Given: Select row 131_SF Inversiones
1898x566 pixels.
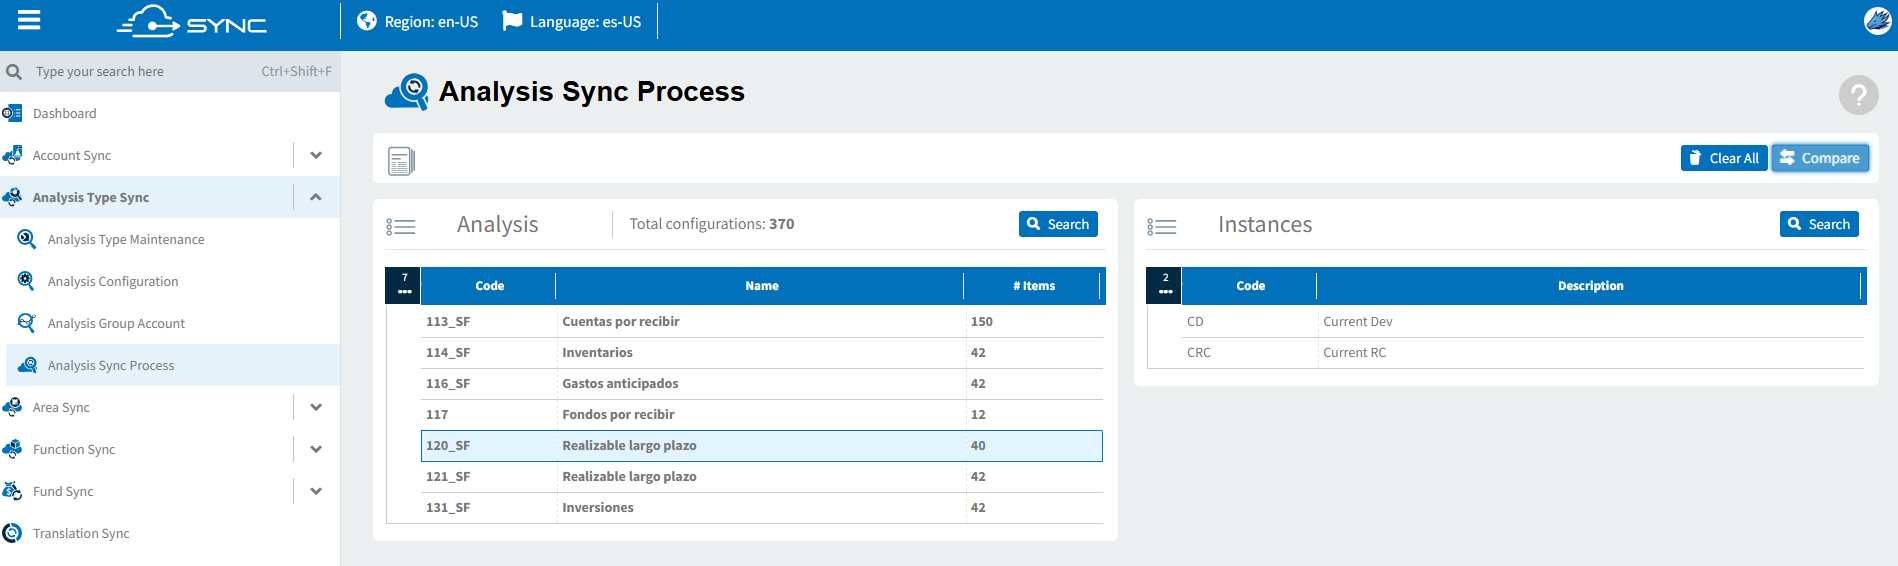Looking at the screenshot, I should pos(762,507).
